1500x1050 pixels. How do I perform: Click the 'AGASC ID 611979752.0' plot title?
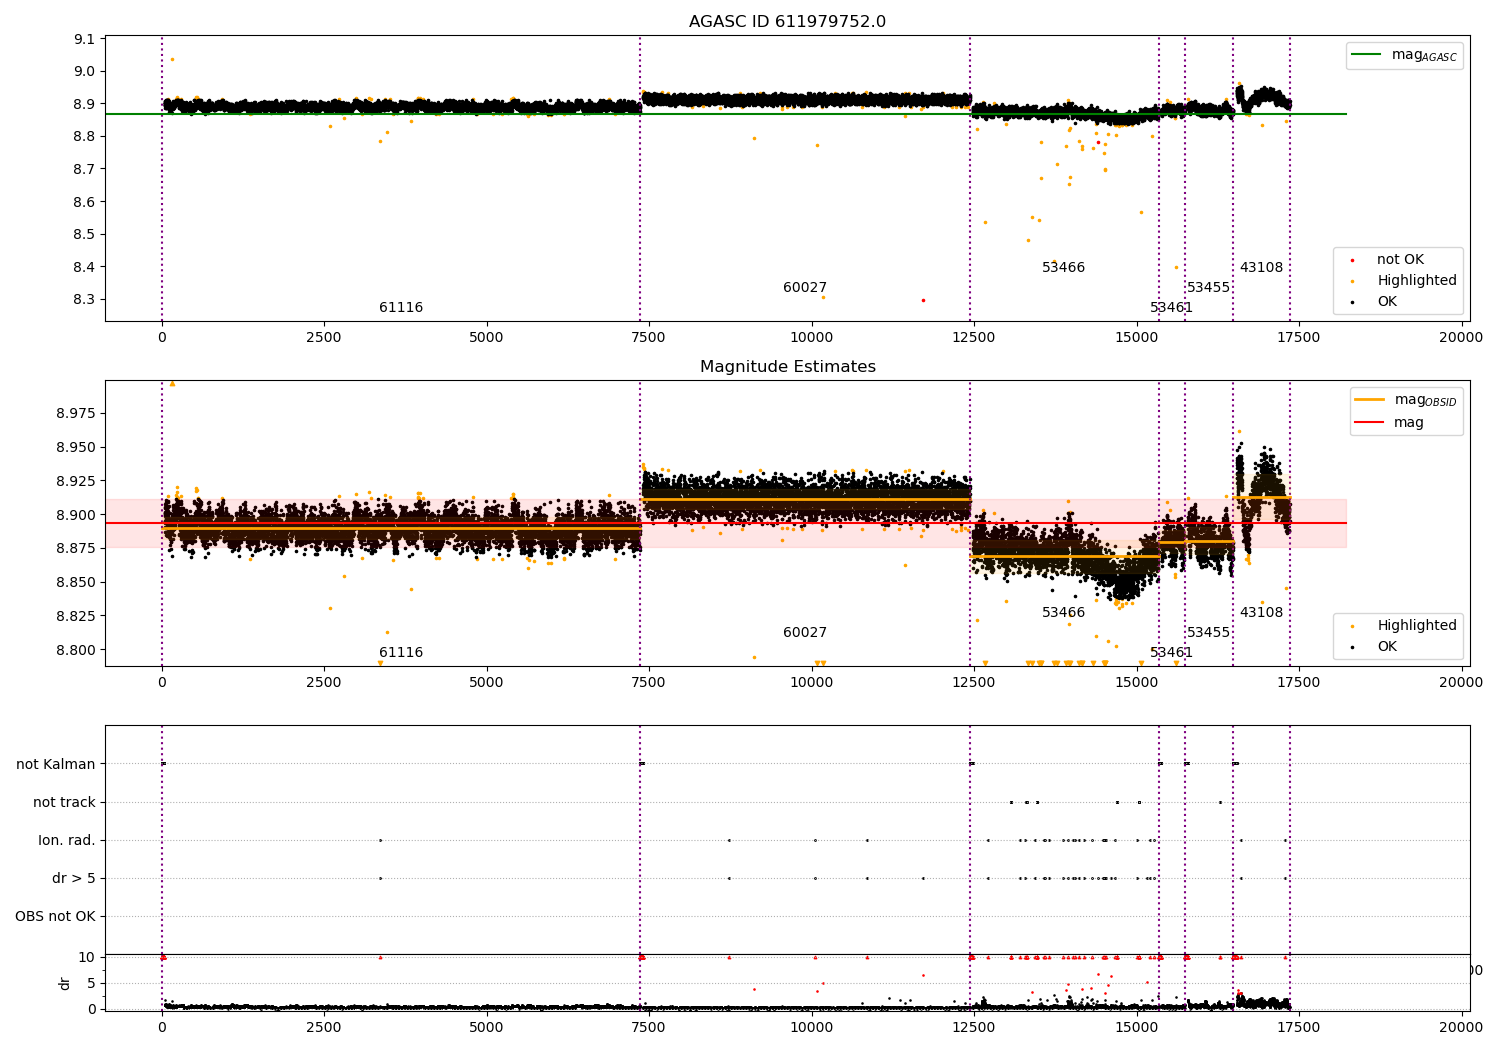click(787, 22)
